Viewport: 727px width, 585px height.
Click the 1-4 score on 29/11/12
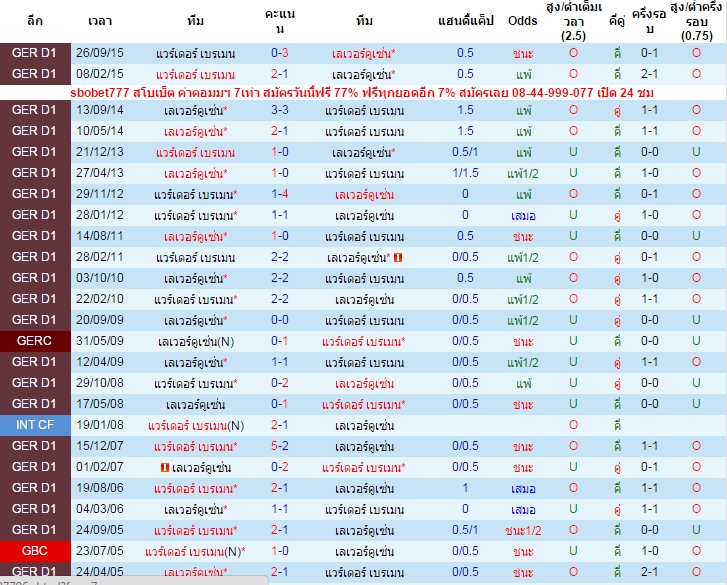click(280, 194)
